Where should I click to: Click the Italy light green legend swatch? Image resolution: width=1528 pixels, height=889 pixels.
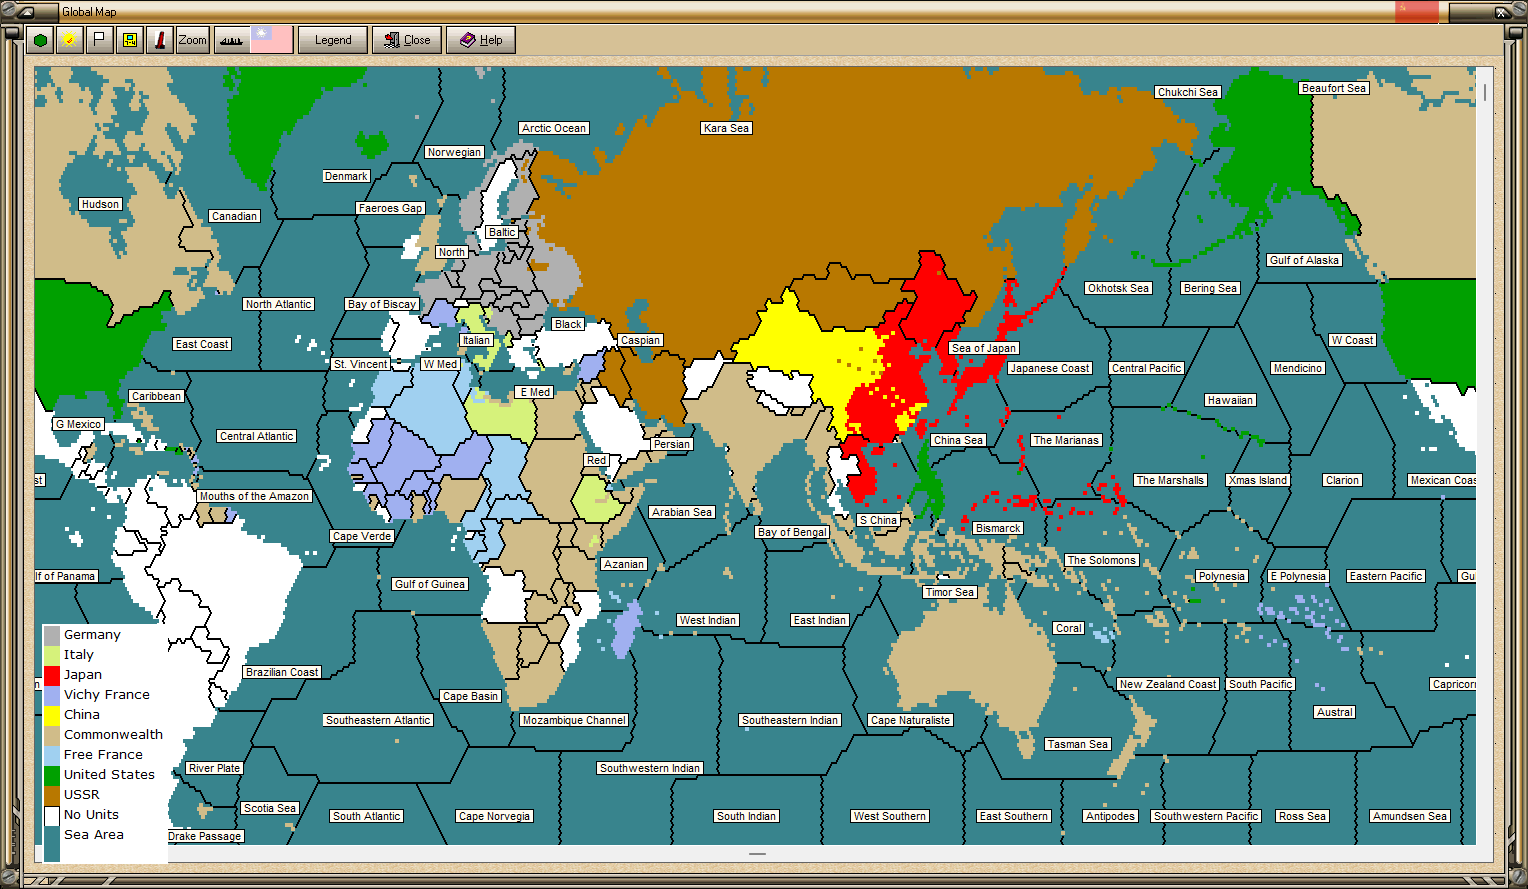52,655
